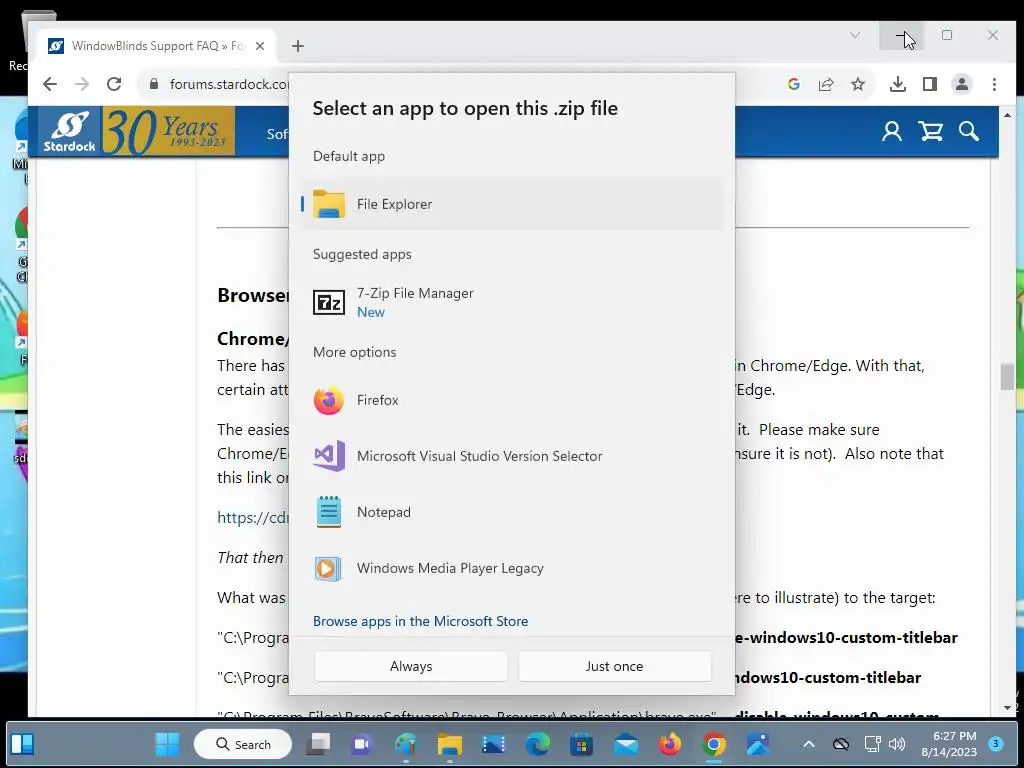Open Microsoft Store from the taskbar

(x=581, y=744)
